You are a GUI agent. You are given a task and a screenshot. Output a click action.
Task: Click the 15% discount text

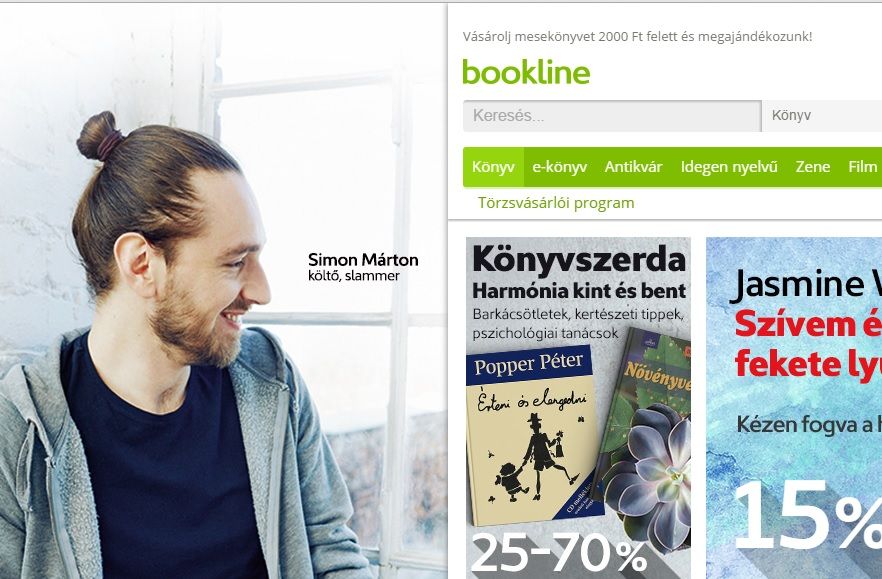pyautogui.click(x=808, y=517)
